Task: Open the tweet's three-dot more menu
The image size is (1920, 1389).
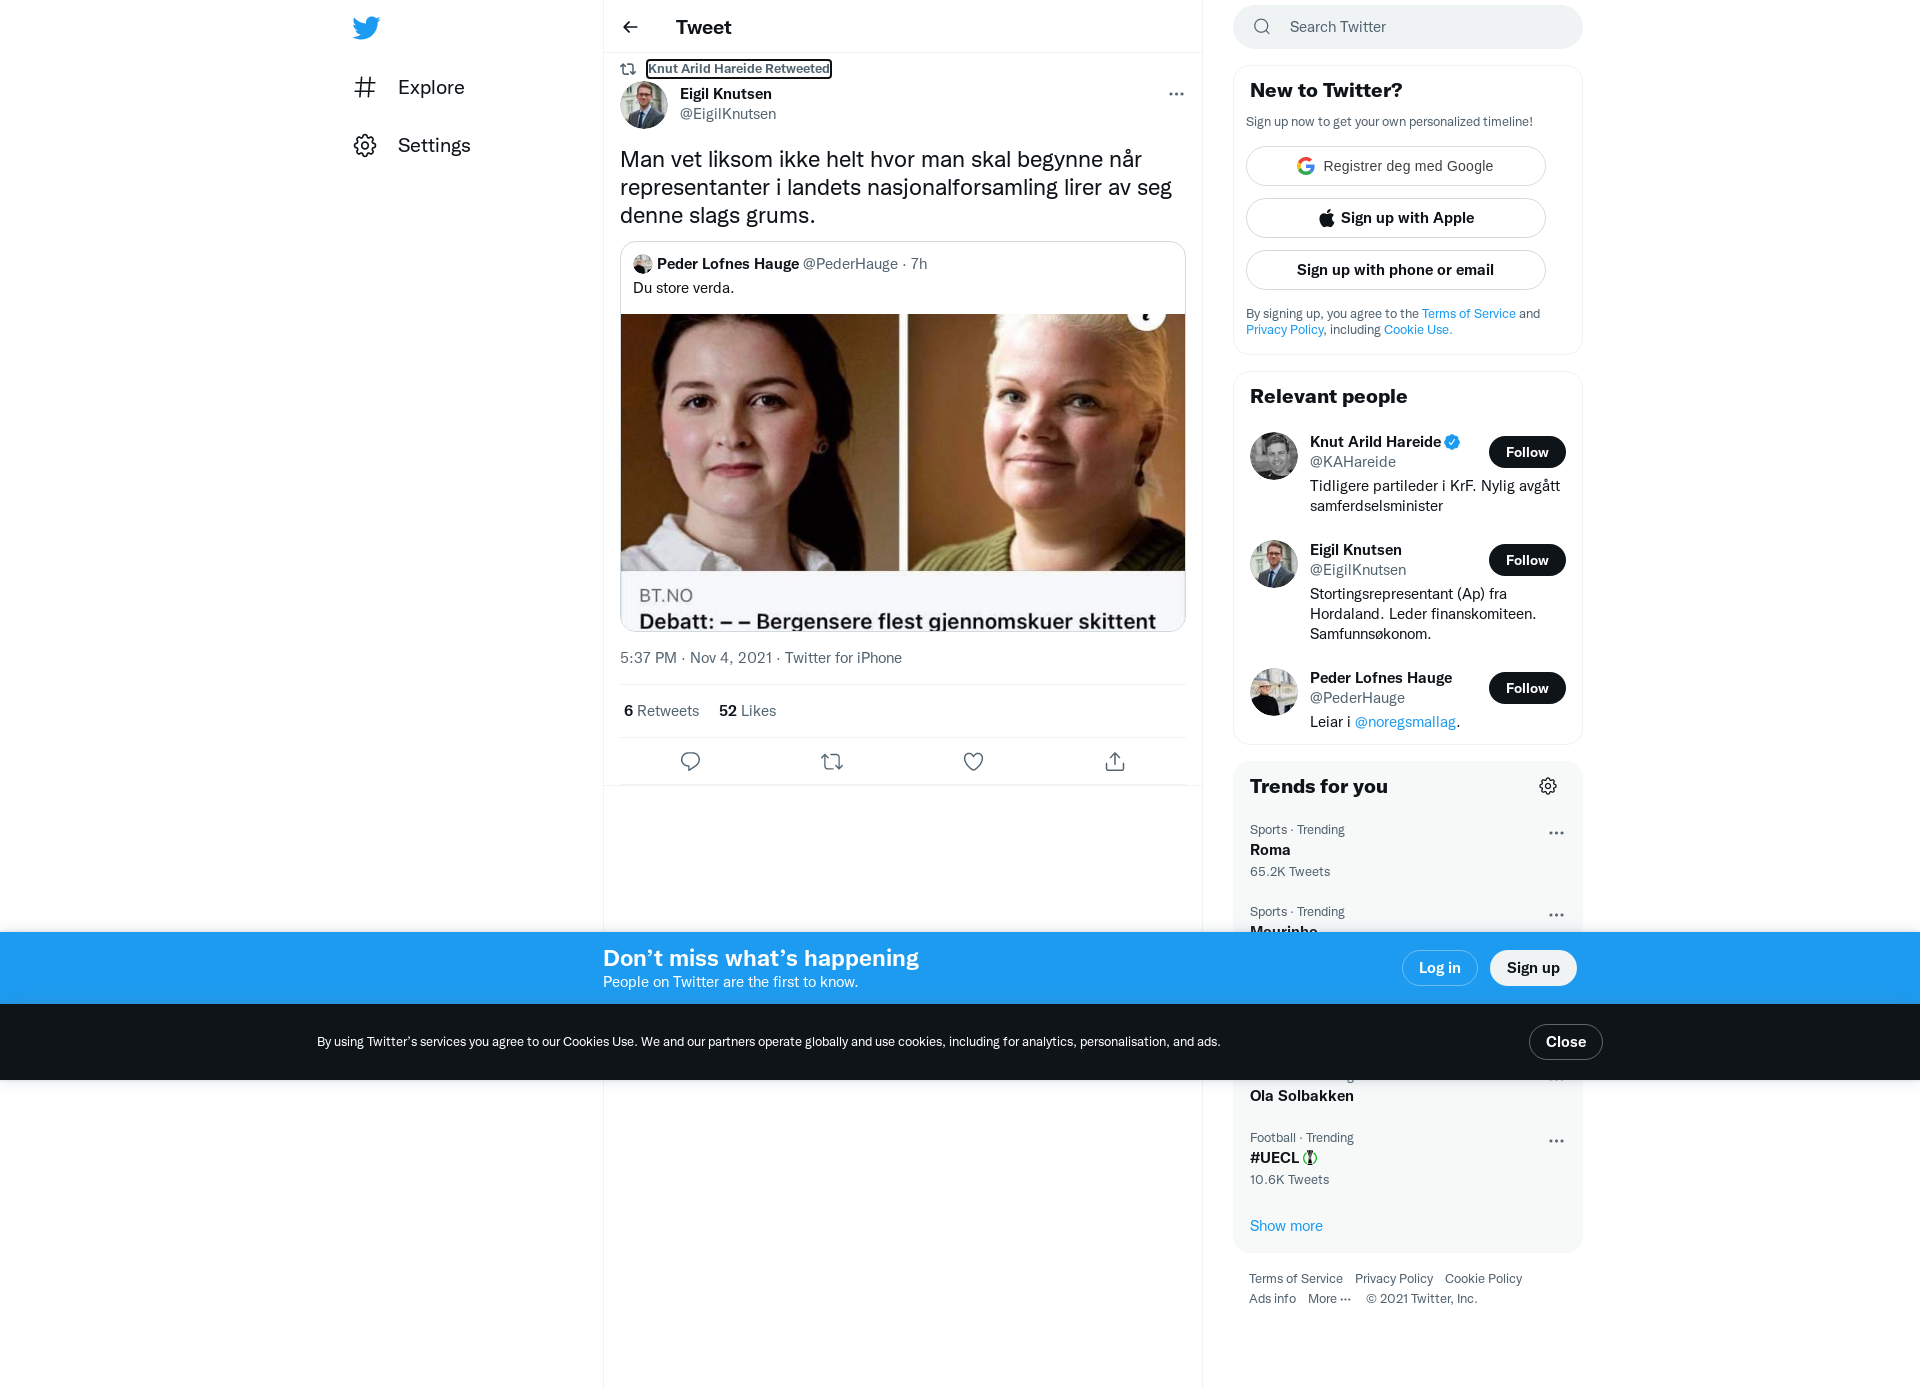Action: 1176,94
